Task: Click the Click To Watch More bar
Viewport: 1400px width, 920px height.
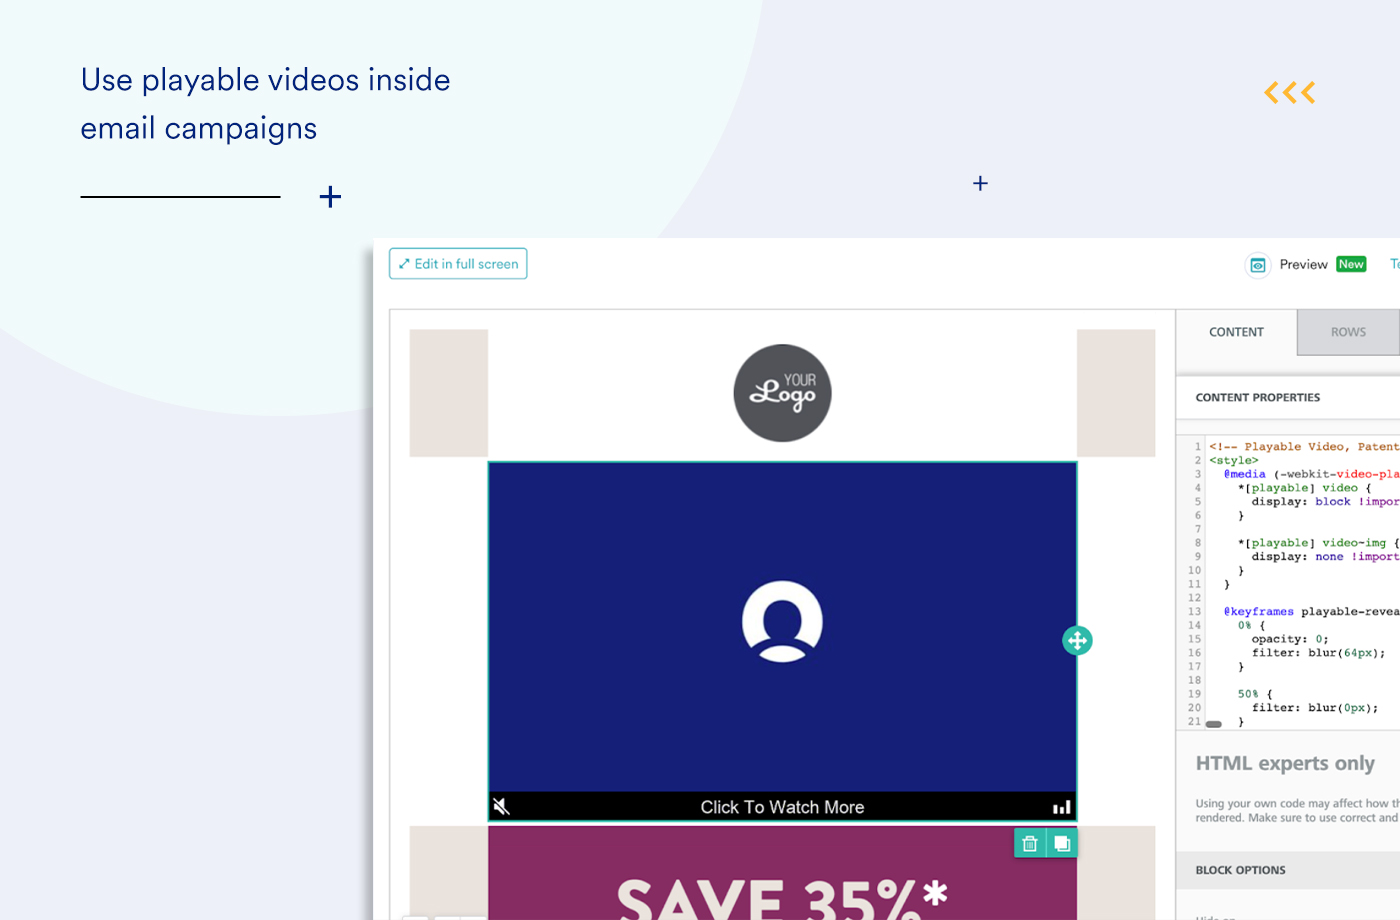Action: (x=782, y=806)
